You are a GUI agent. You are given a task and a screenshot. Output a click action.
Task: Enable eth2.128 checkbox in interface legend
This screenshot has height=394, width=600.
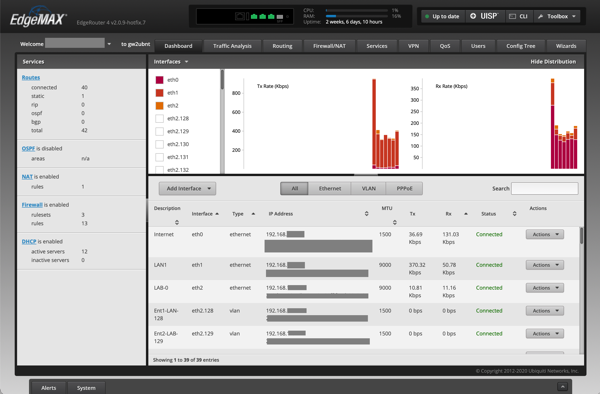[x=160, y=118]
